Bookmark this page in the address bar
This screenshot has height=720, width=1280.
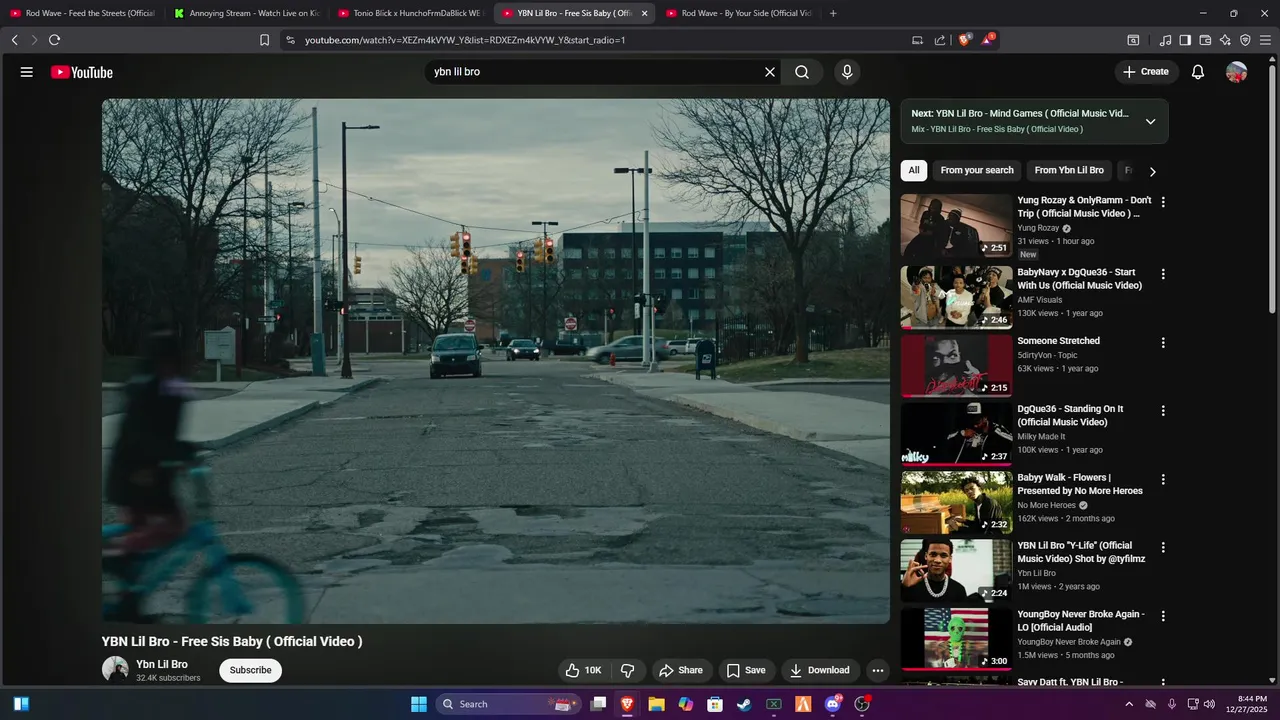point(264,40)
